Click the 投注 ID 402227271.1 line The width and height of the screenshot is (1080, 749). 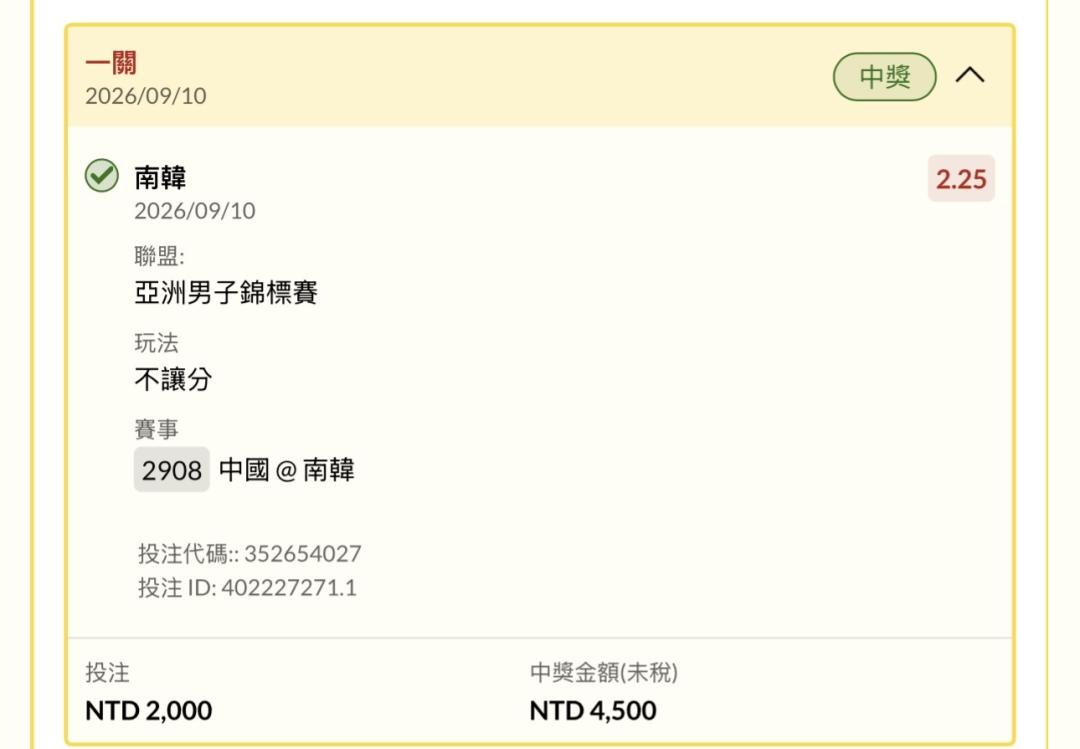click(x=247, y=588)
